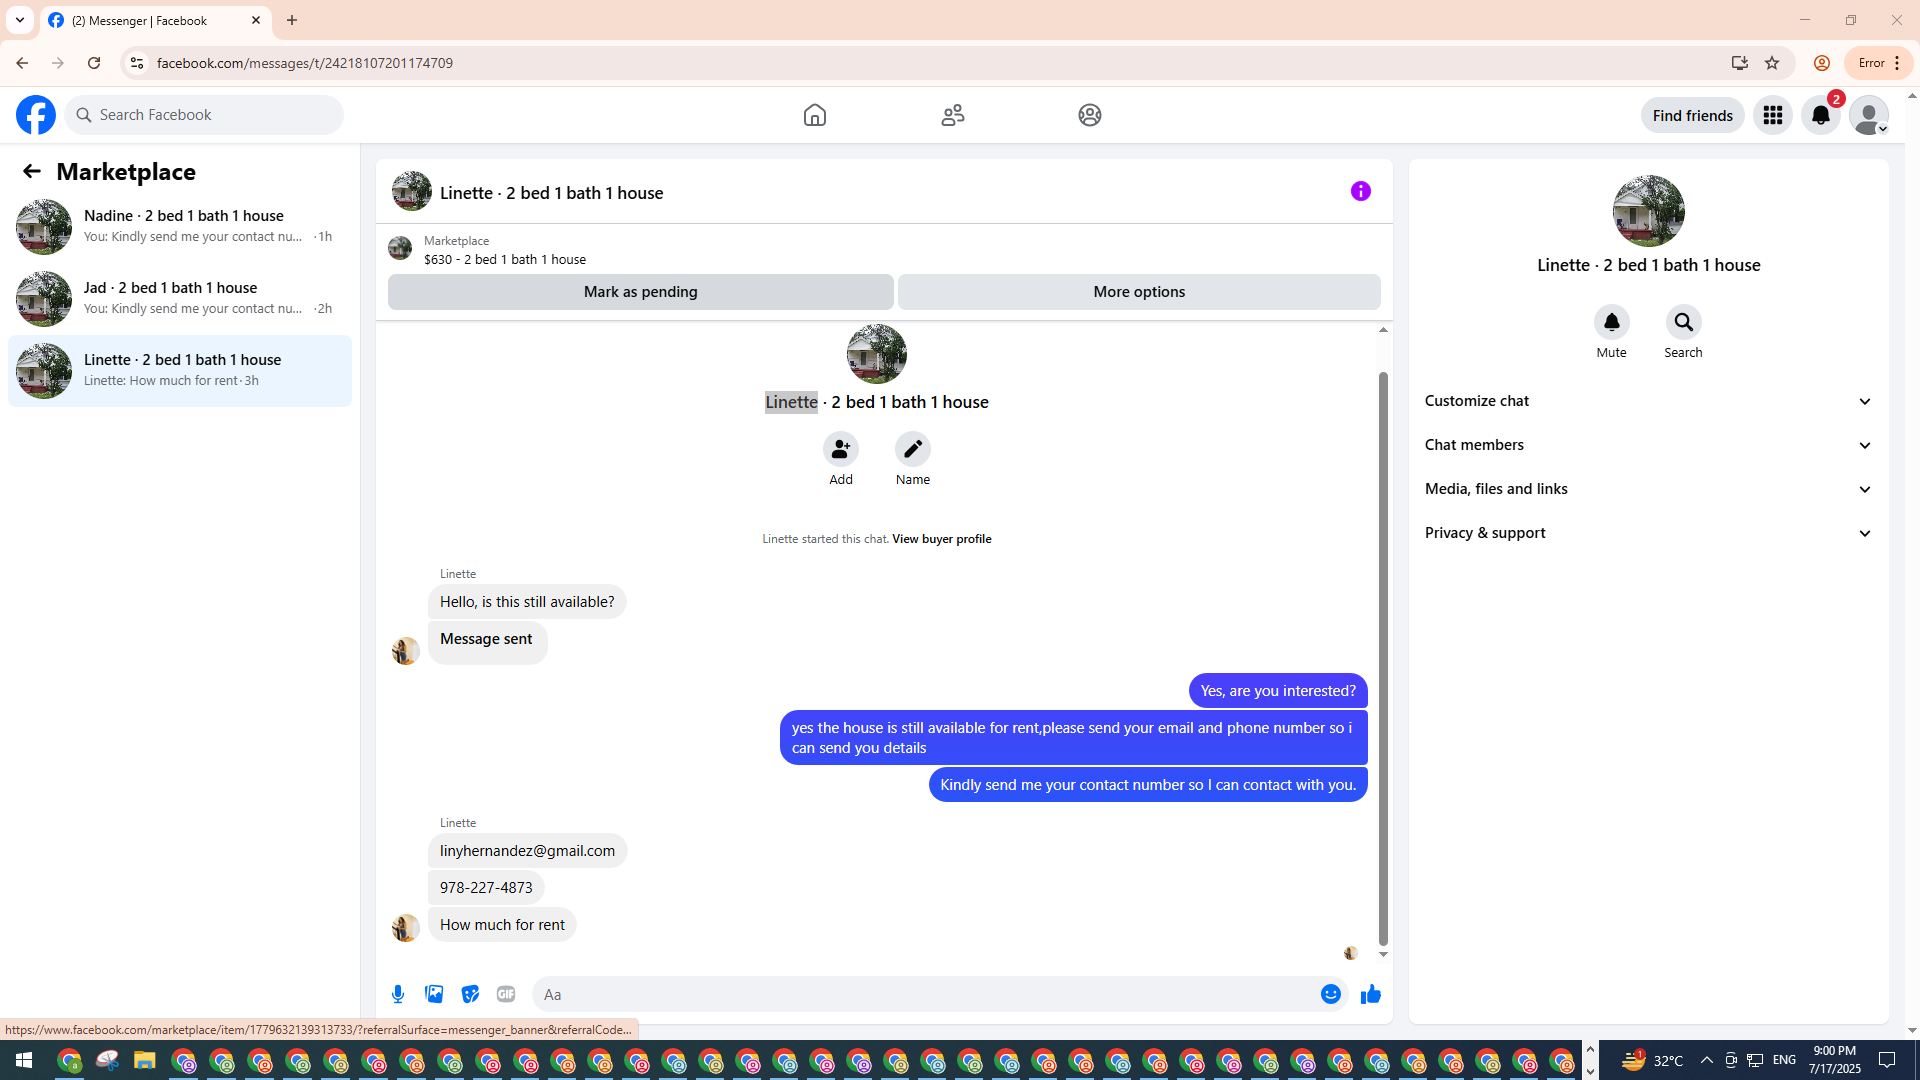Image resolution: width=1920 pixels, height=1080 pixels.
Task: Open tab search dropdown arrow
Action: click(x=20, y=20)
